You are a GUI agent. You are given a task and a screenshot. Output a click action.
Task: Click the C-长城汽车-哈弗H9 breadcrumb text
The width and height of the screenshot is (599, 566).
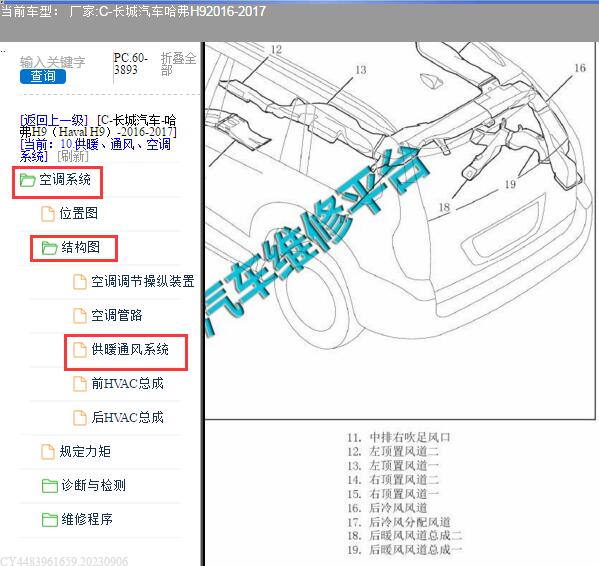click(98, 126)
